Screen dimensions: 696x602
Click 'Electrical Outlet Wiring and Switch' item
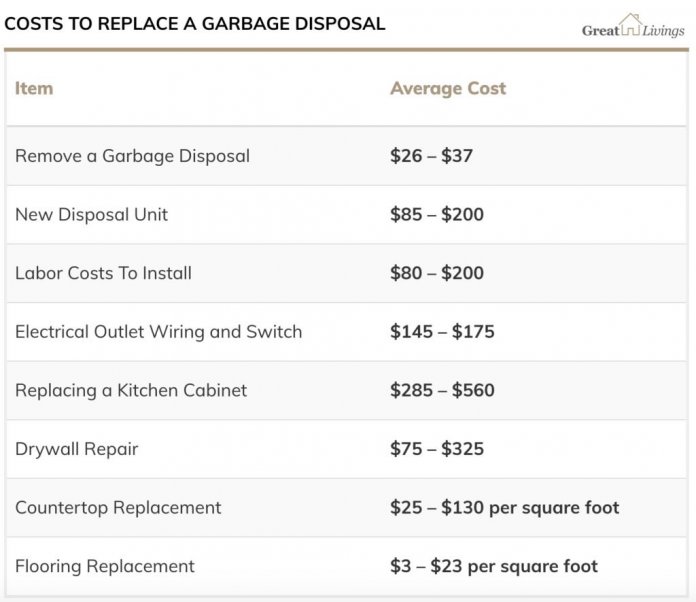158,331
